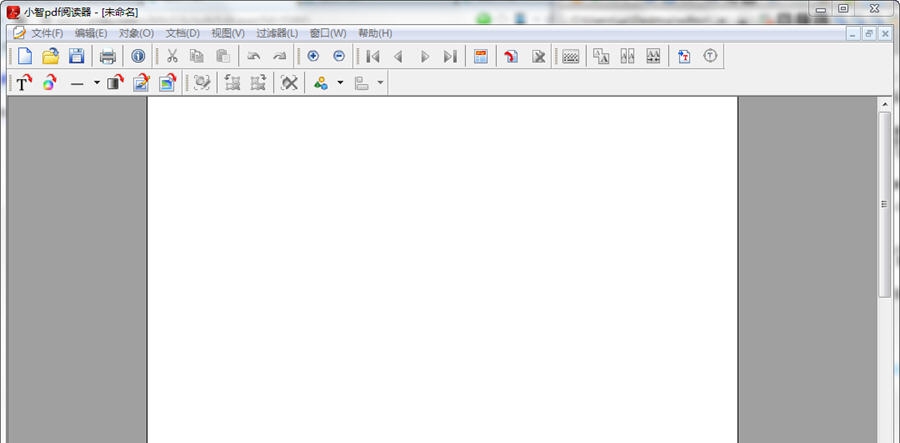900x443 pixels.
Task: Save the document with floppy disk icon
Action: [x=76, y=56]
